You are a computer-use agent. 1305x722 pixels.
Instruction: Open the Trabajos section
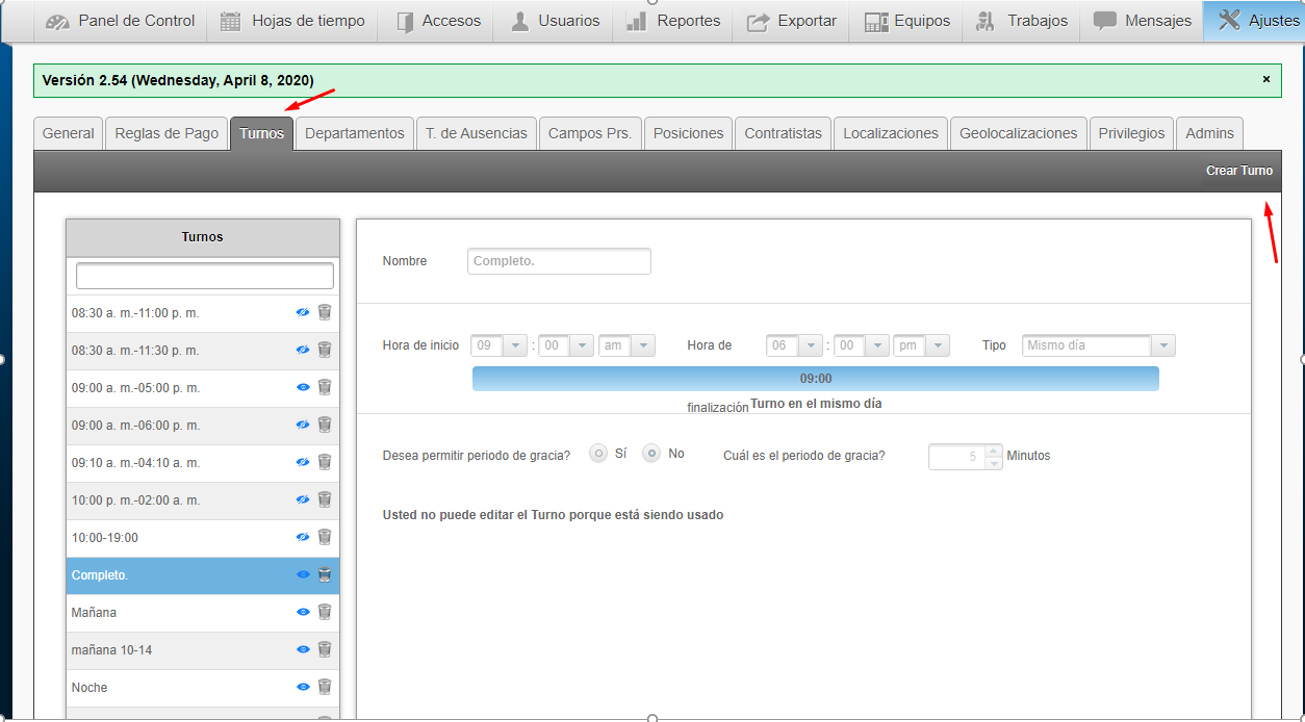click(x=1022, y=21)
